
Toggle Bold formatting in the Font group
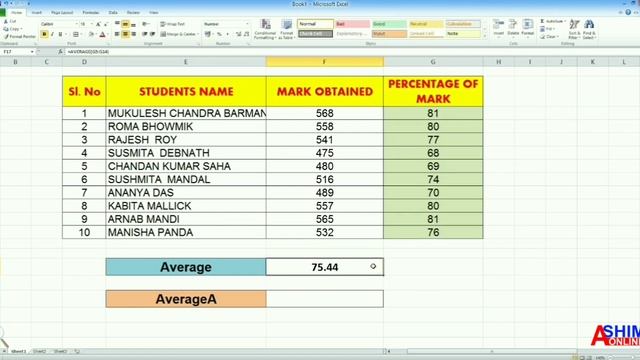[x=44, y=34]
